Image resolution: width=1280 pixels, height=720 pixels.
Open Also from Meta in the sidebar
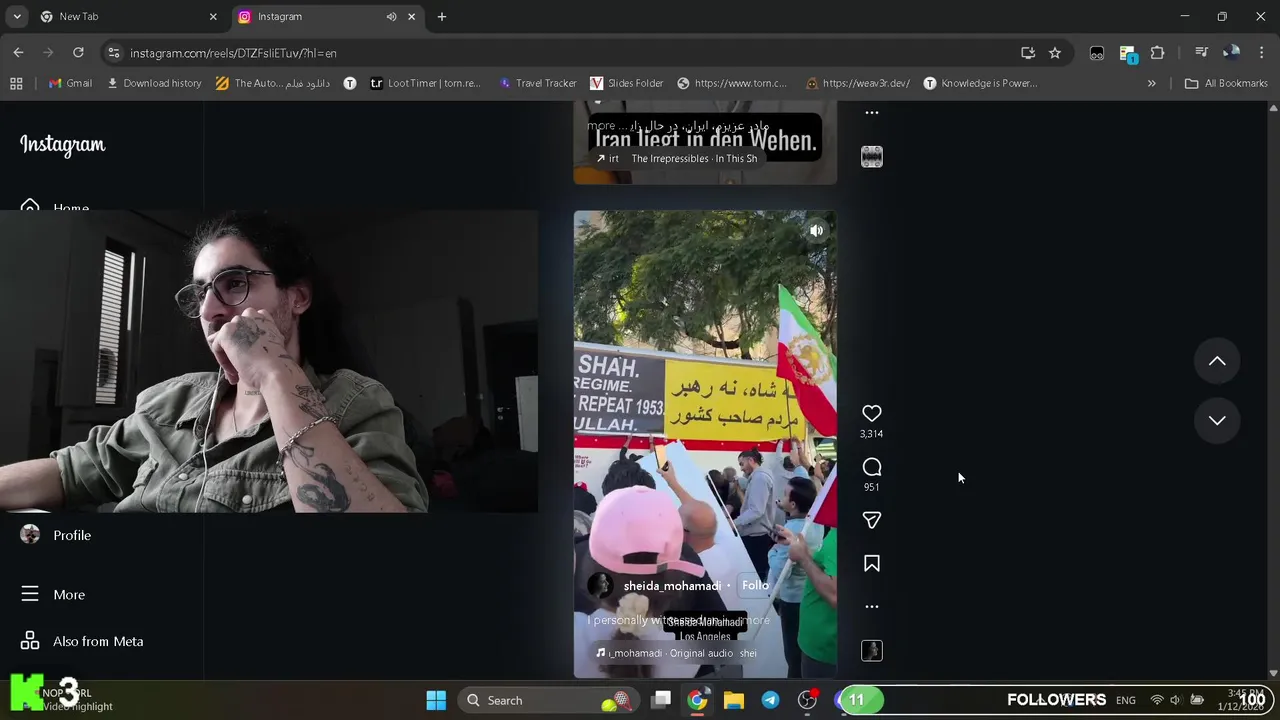[82, 641]
